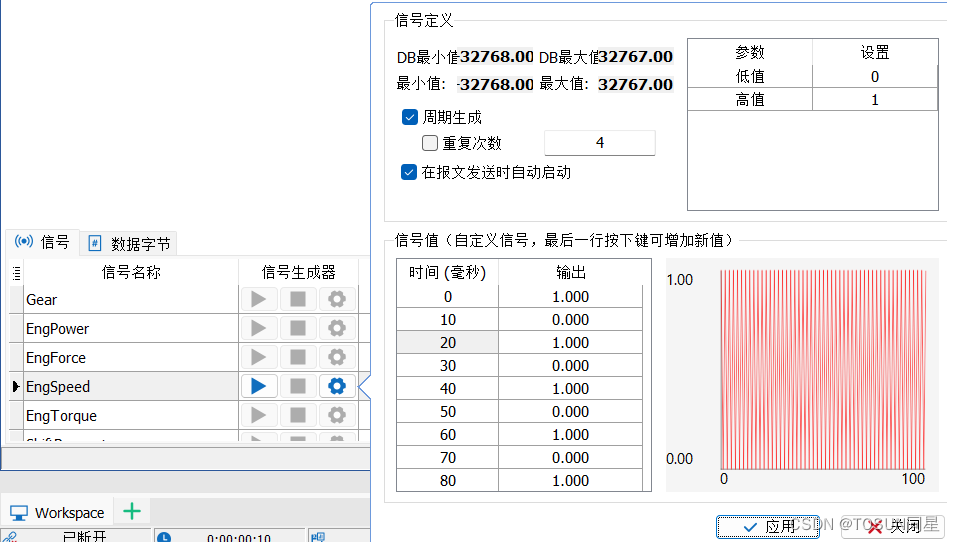Screen dimensions: 955x542
Task: Click the disconnected link icon in status bar
Action: (10, 537)
